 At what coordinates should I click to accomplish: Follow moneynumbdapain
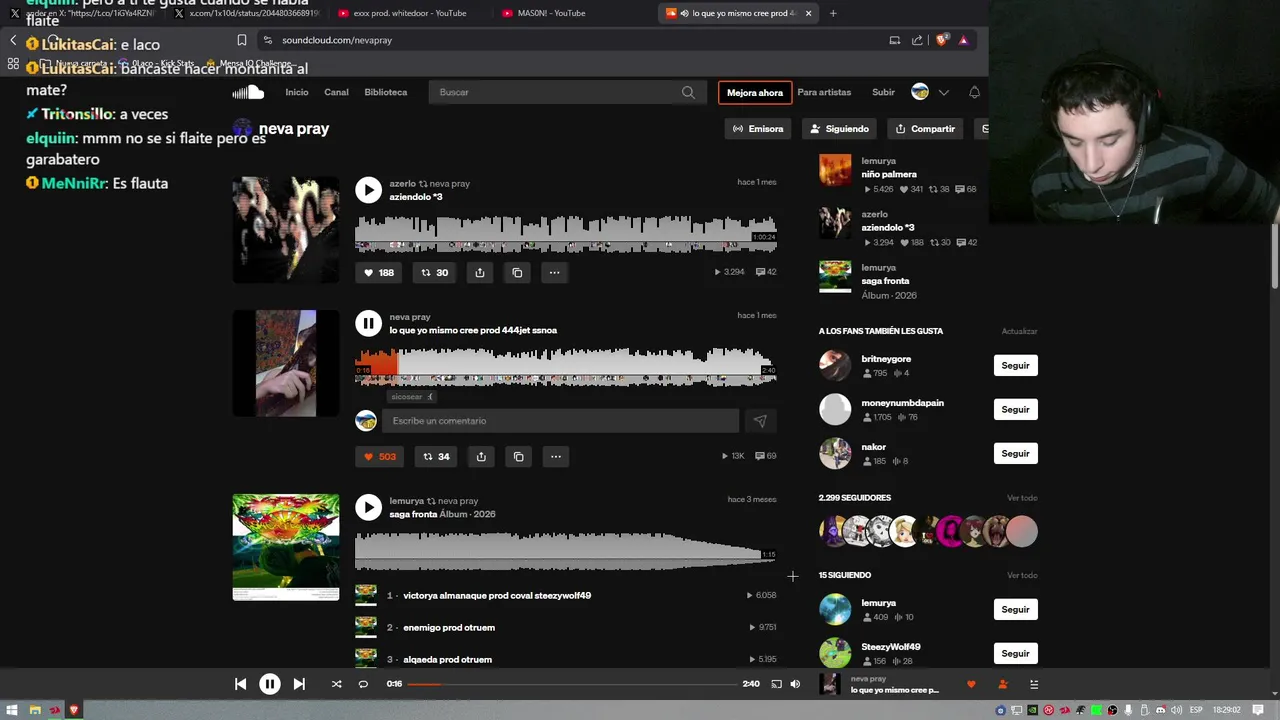(x=1015, y=409)
